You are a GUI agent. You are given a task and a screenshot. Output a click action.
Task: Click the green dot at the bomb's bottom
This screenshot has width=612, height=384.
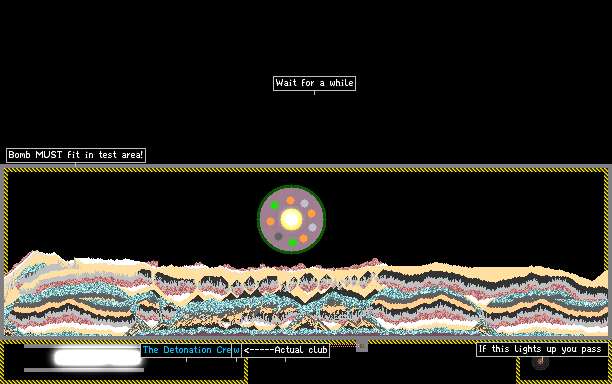point(292,242)
